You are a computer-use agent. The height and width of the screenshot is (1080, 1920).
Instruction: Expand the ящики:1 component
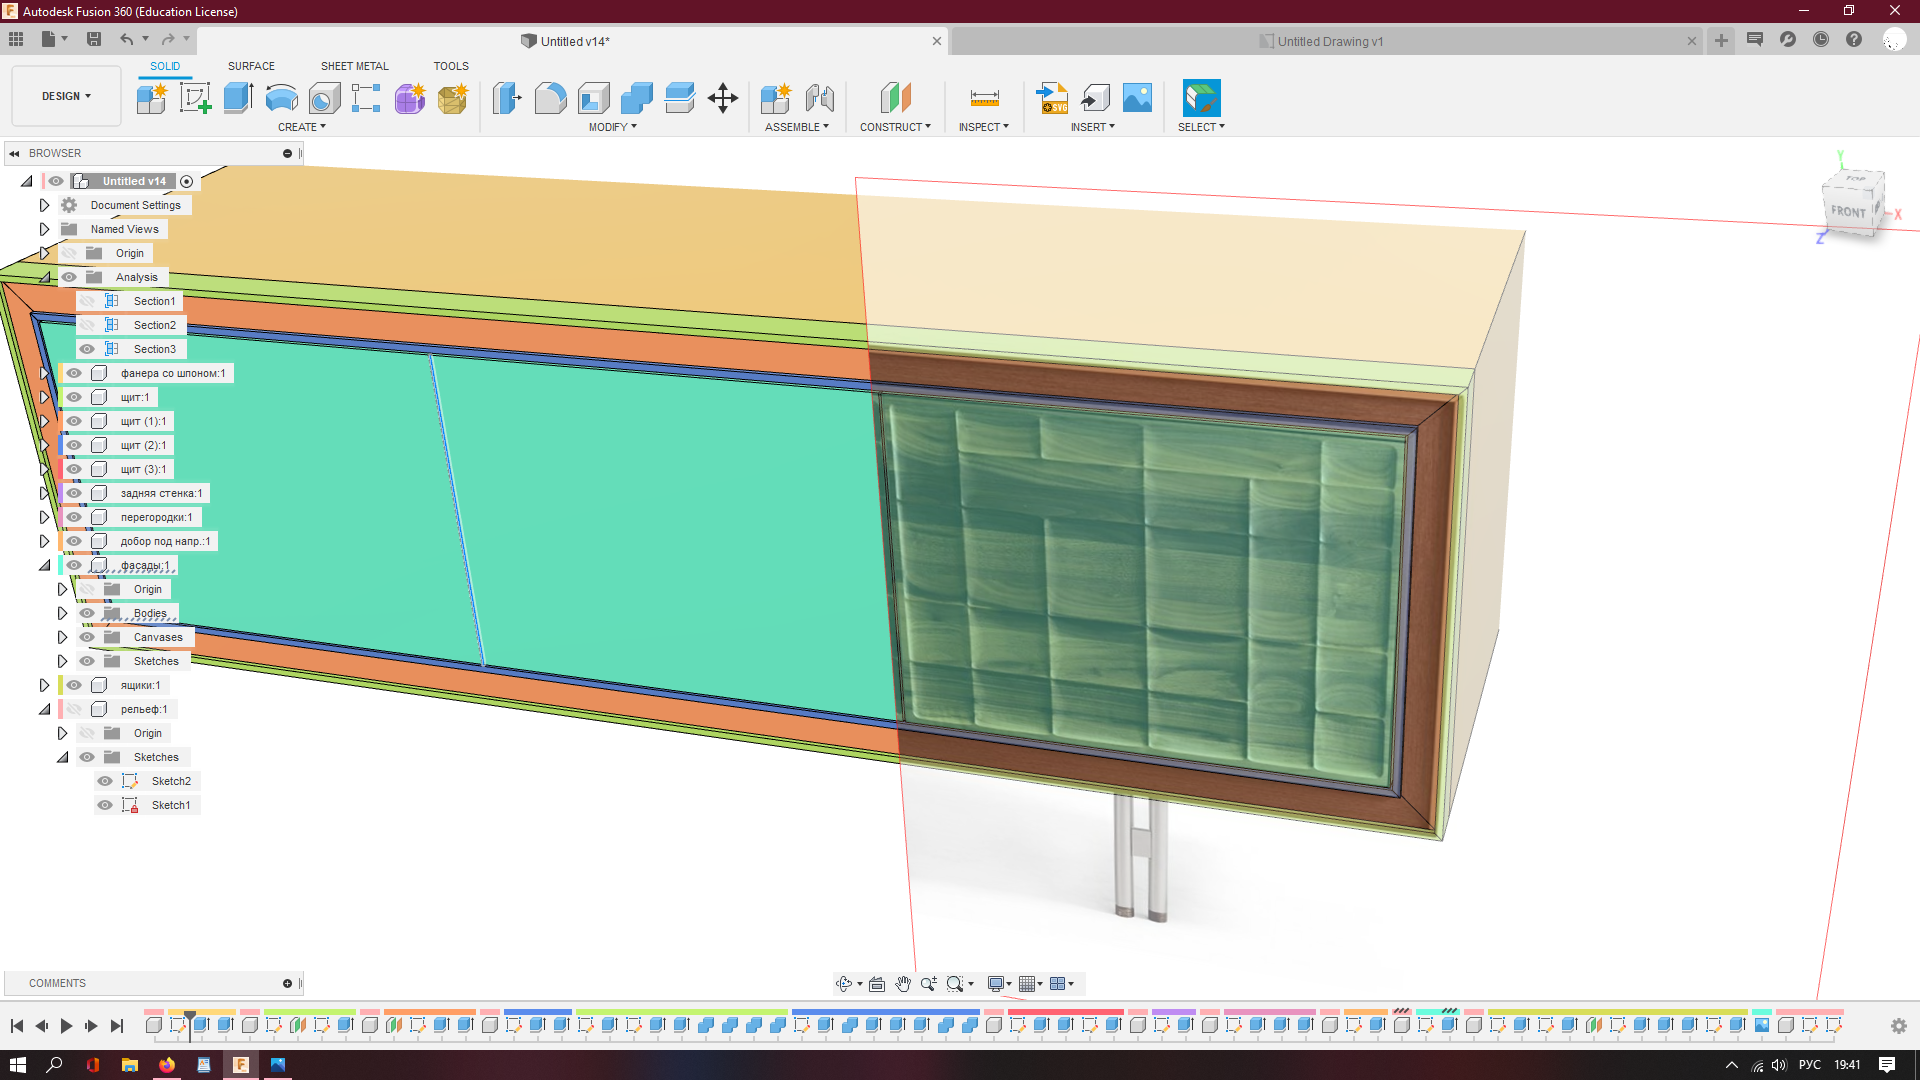44,685
